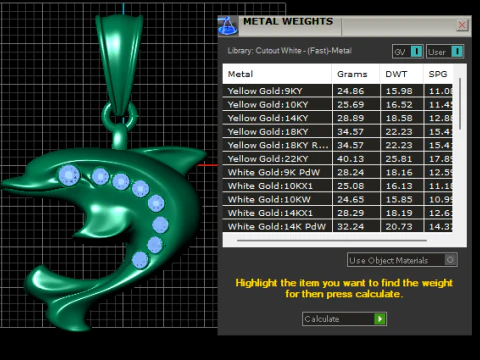Image resolution: width=480 pixels, height=360 pixels.
Task: Click the 32.24 grams cell
Action: 356,227
